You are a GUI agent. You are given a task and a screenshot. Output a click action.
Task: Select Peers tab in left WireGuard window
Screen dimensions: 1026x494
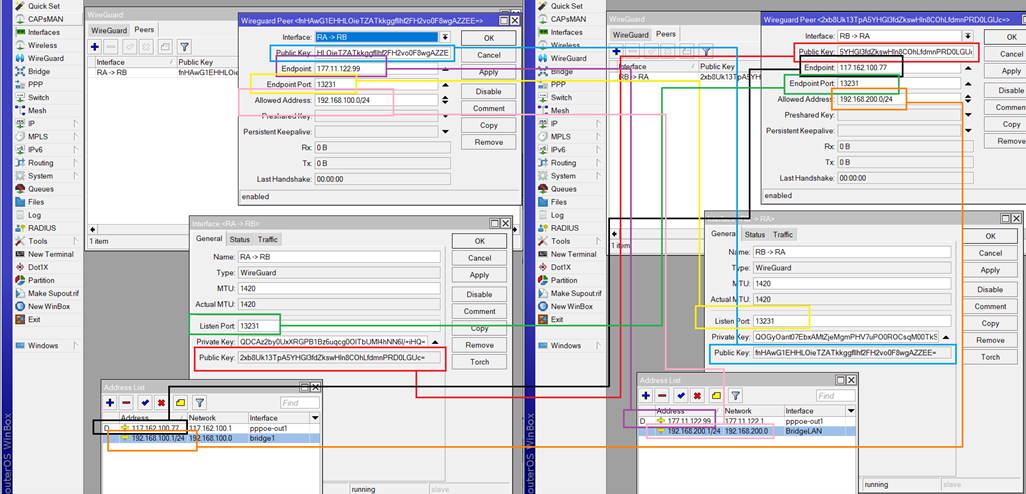pos(142,29)
